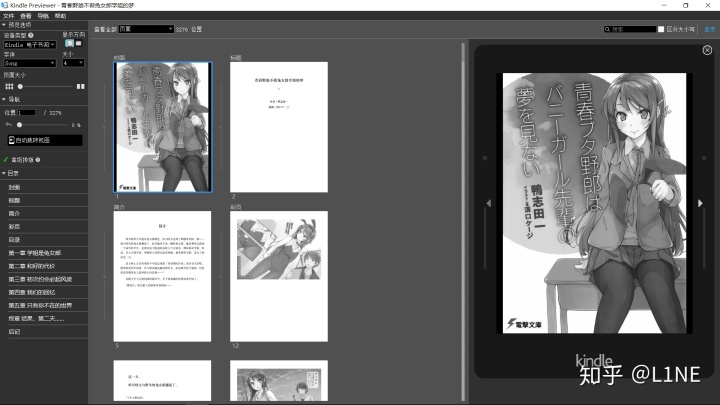Click the search input field

coord(633,29)
